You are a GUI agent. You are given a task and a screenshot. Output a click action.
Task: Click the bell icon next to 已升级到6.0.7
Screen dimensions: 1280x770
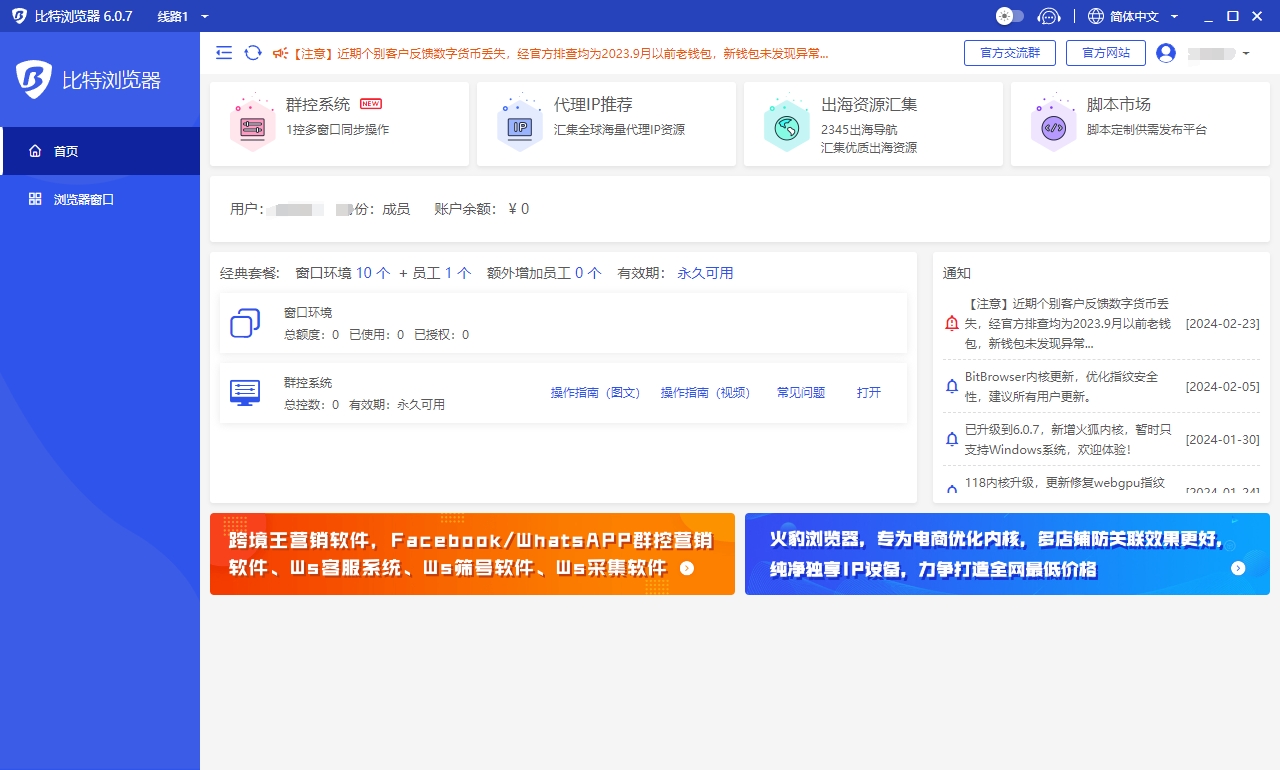(952, 439)
